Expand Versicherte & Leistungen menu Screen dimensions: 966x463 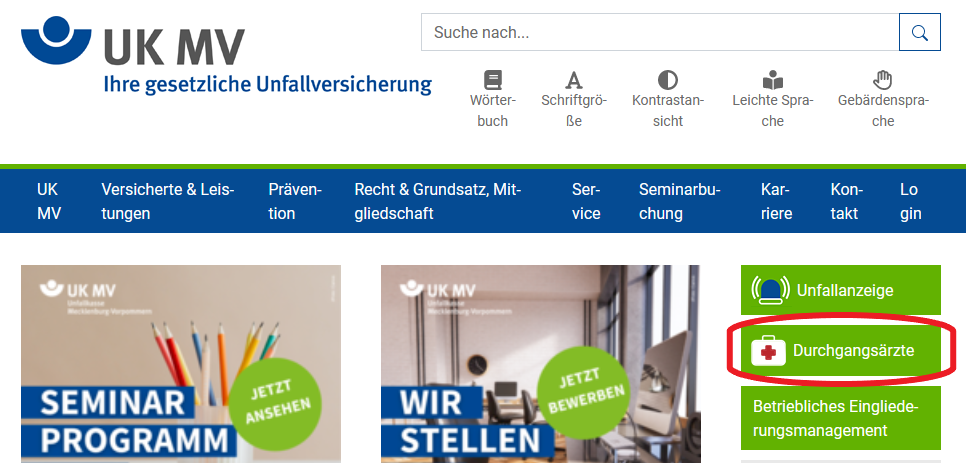[168, 201]
